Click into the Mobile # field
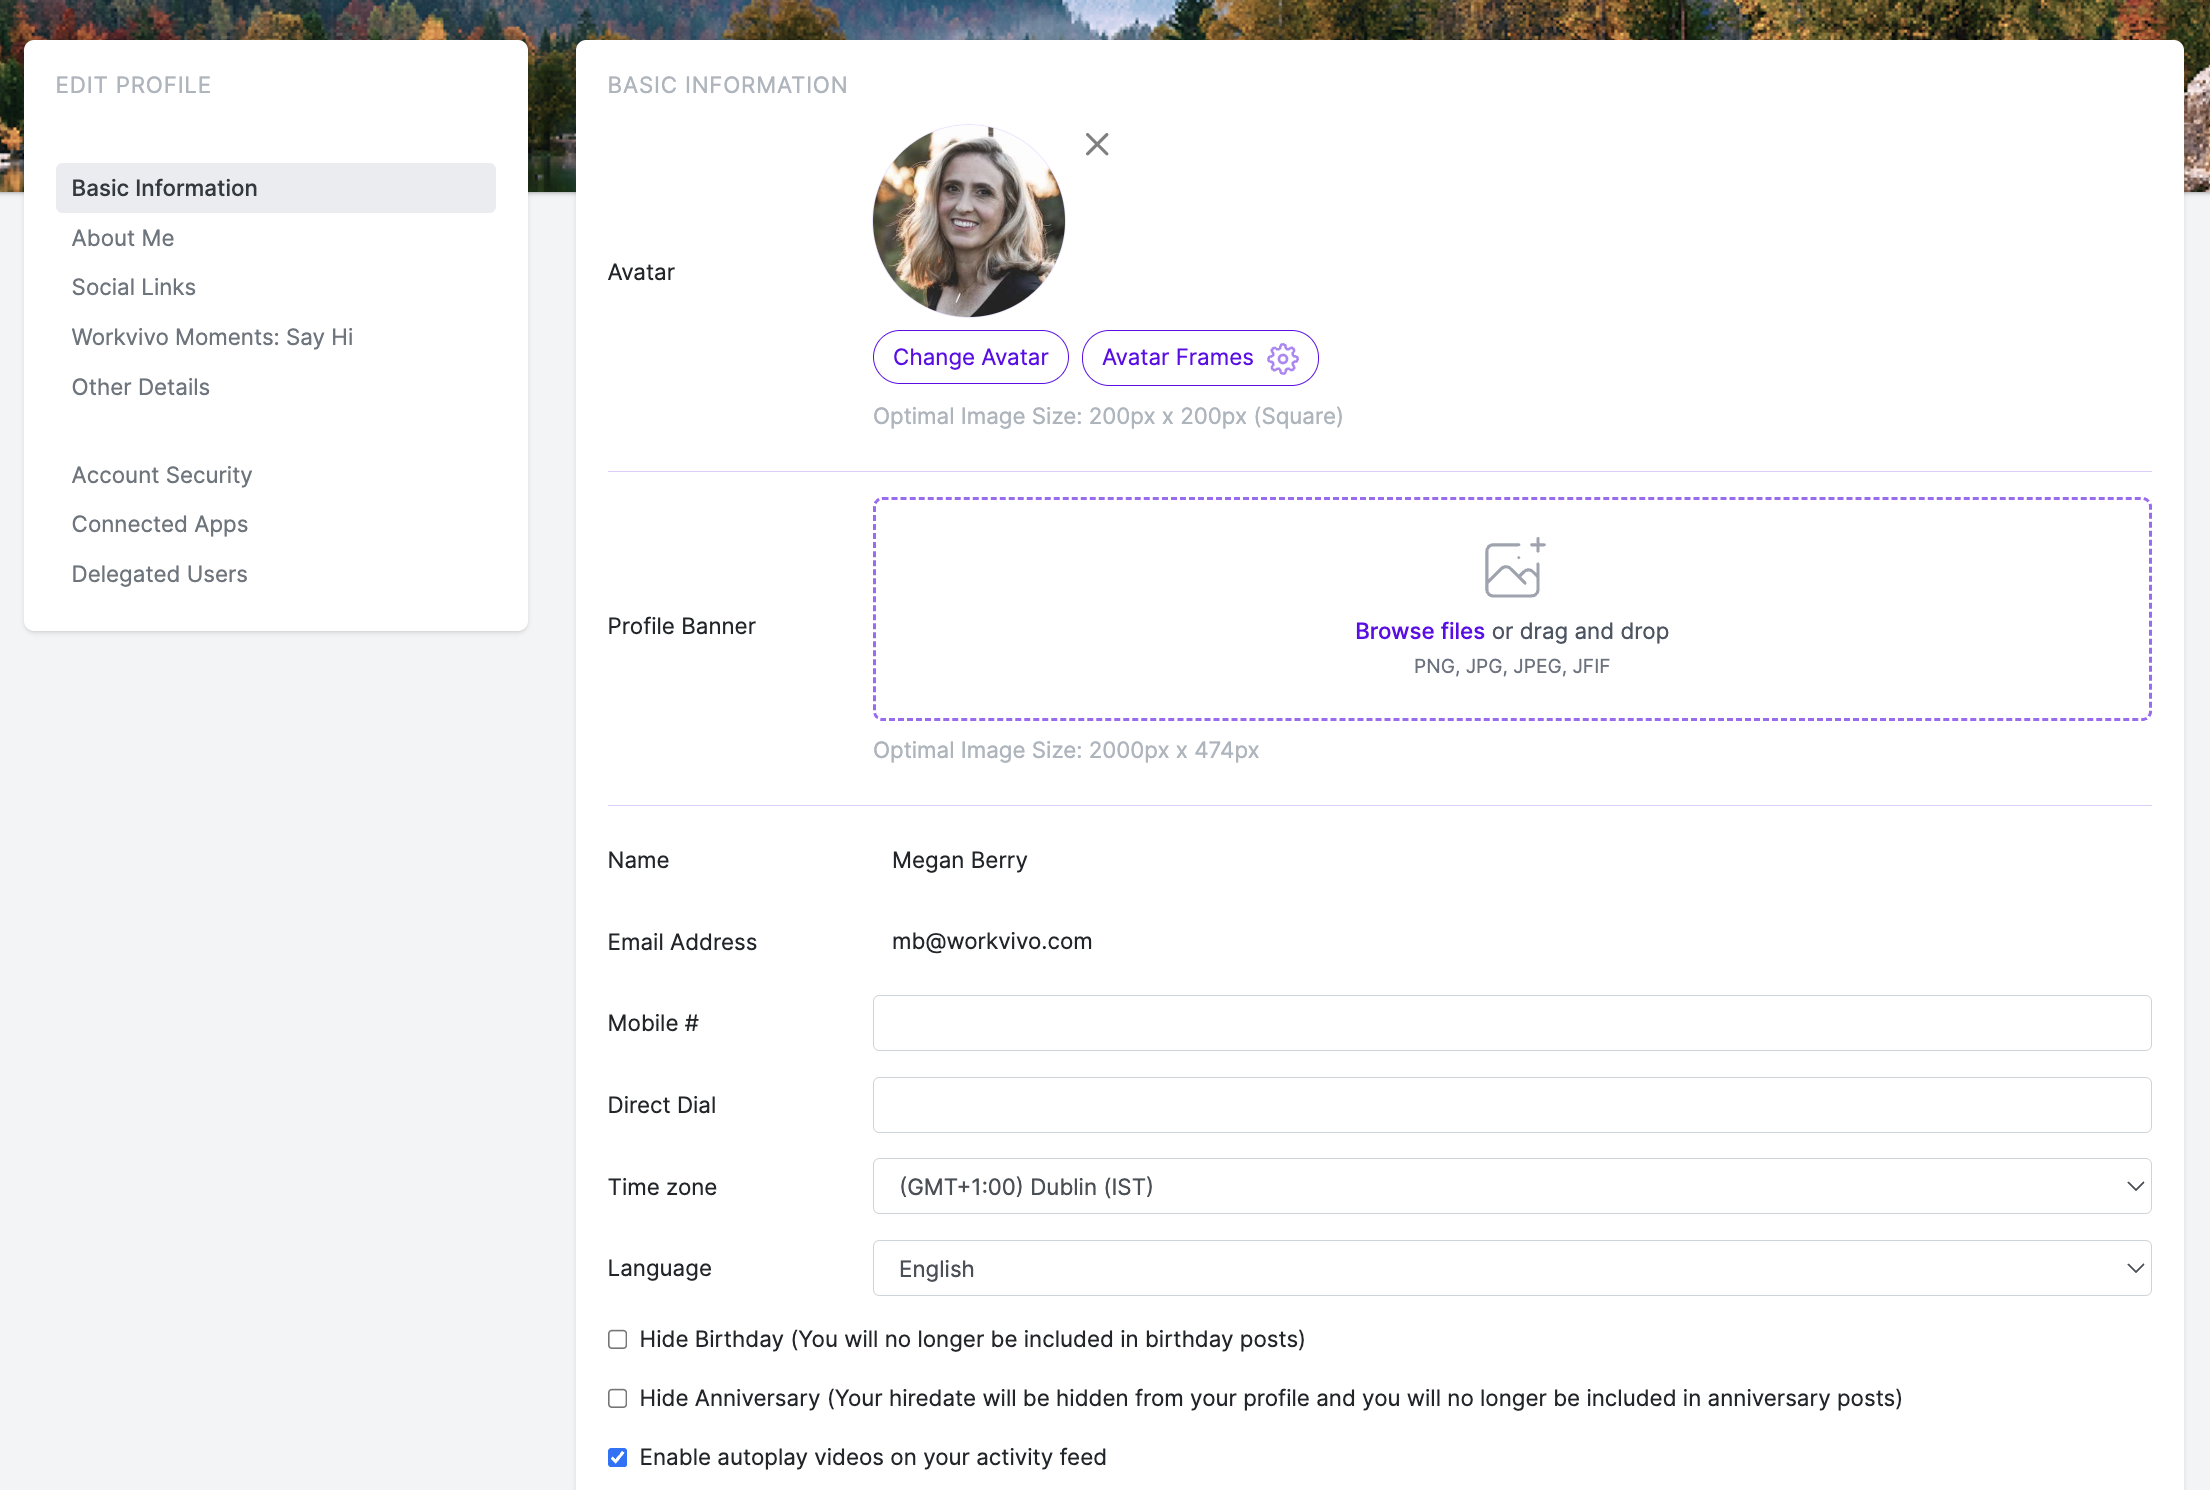This screenshot has height=1490, width=2210. 1512,1023
